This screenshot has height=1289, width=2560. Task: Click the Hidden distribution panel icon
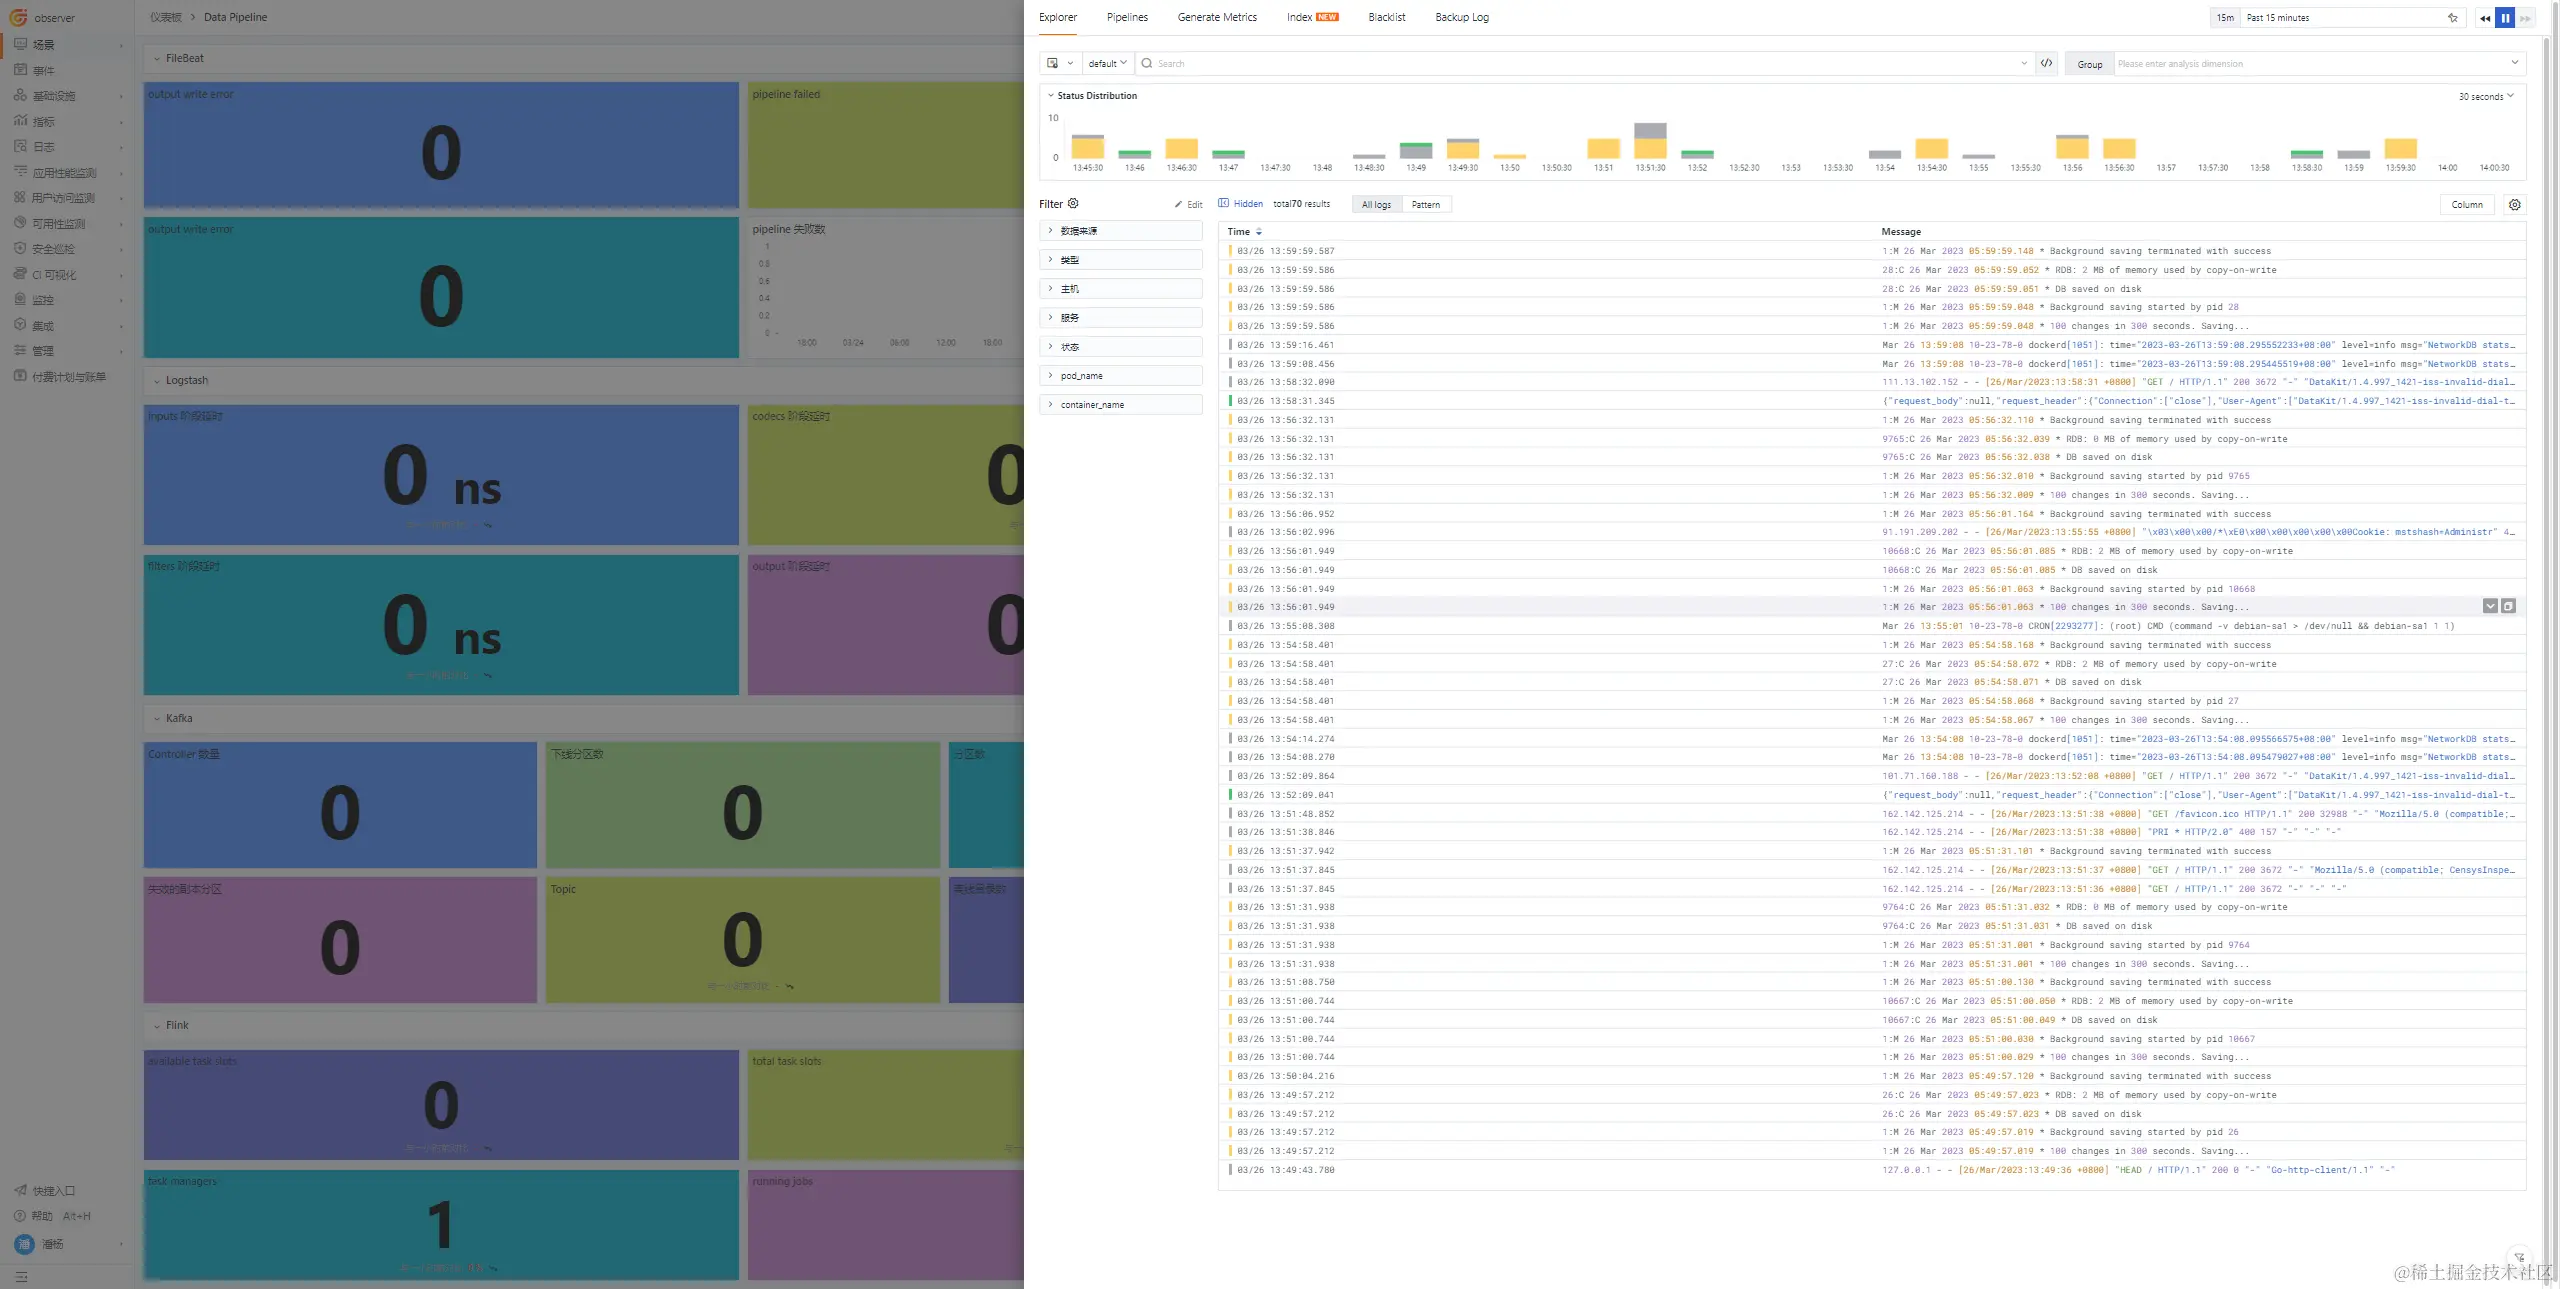[x=1223, y=203]
